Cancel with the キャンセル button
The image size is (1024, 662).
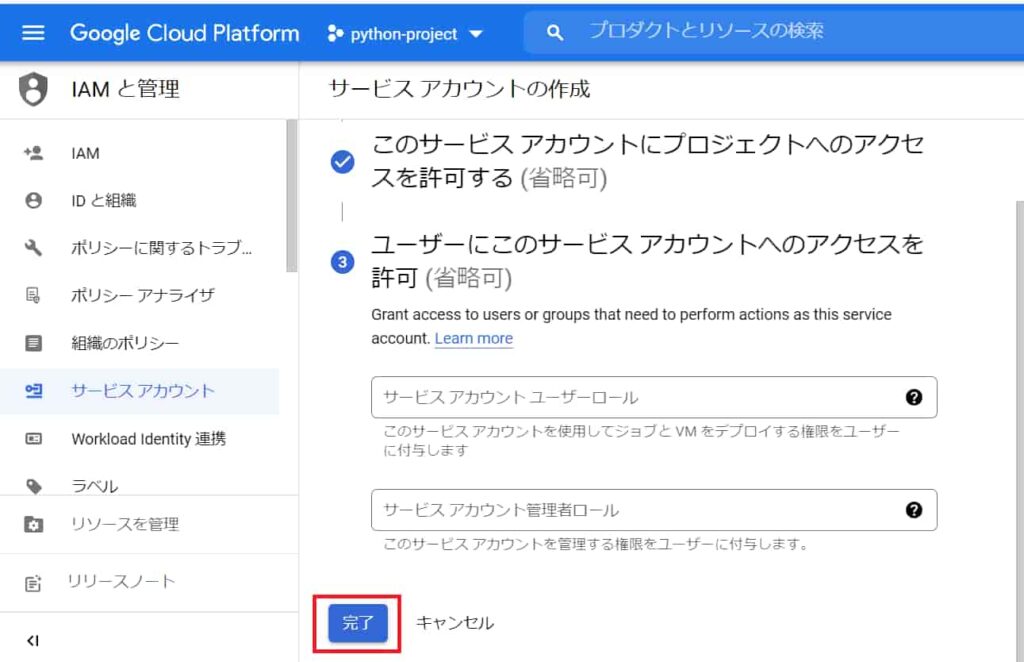pos(455,621)
